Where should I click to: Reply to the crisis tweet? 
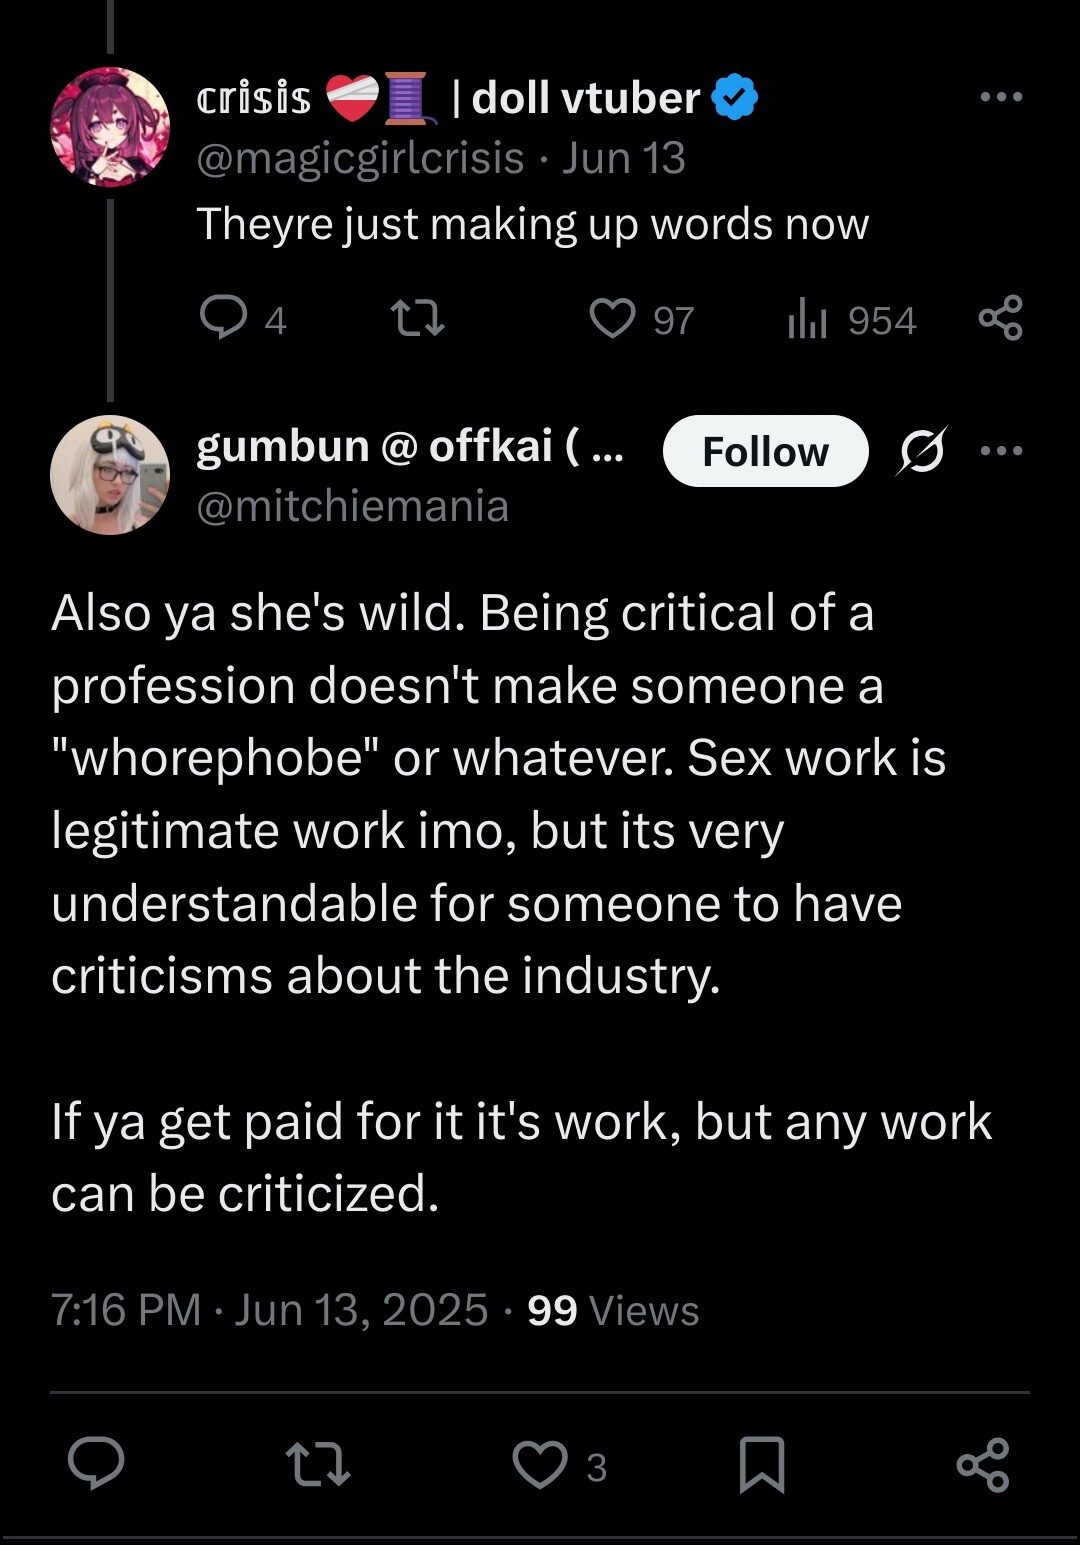tap(224, 318)
